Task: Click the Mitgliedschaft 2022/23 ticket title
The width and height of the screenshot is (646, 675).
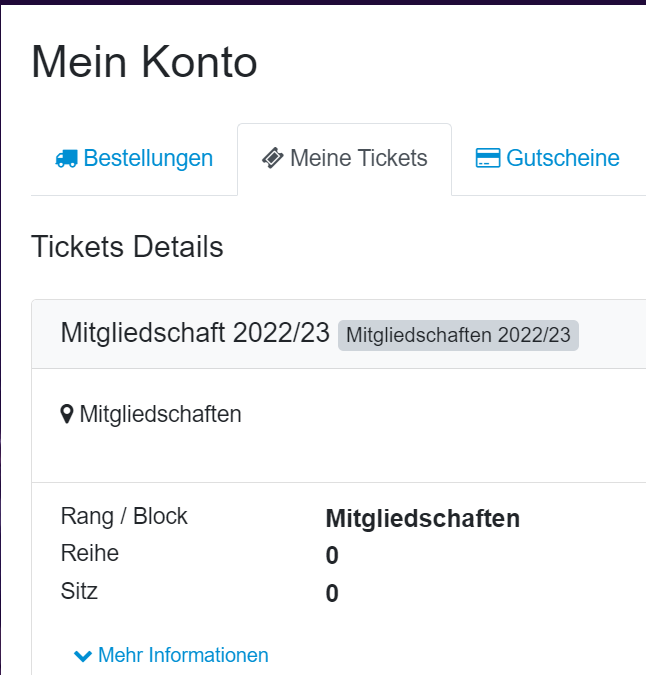Action: (195, 333)
